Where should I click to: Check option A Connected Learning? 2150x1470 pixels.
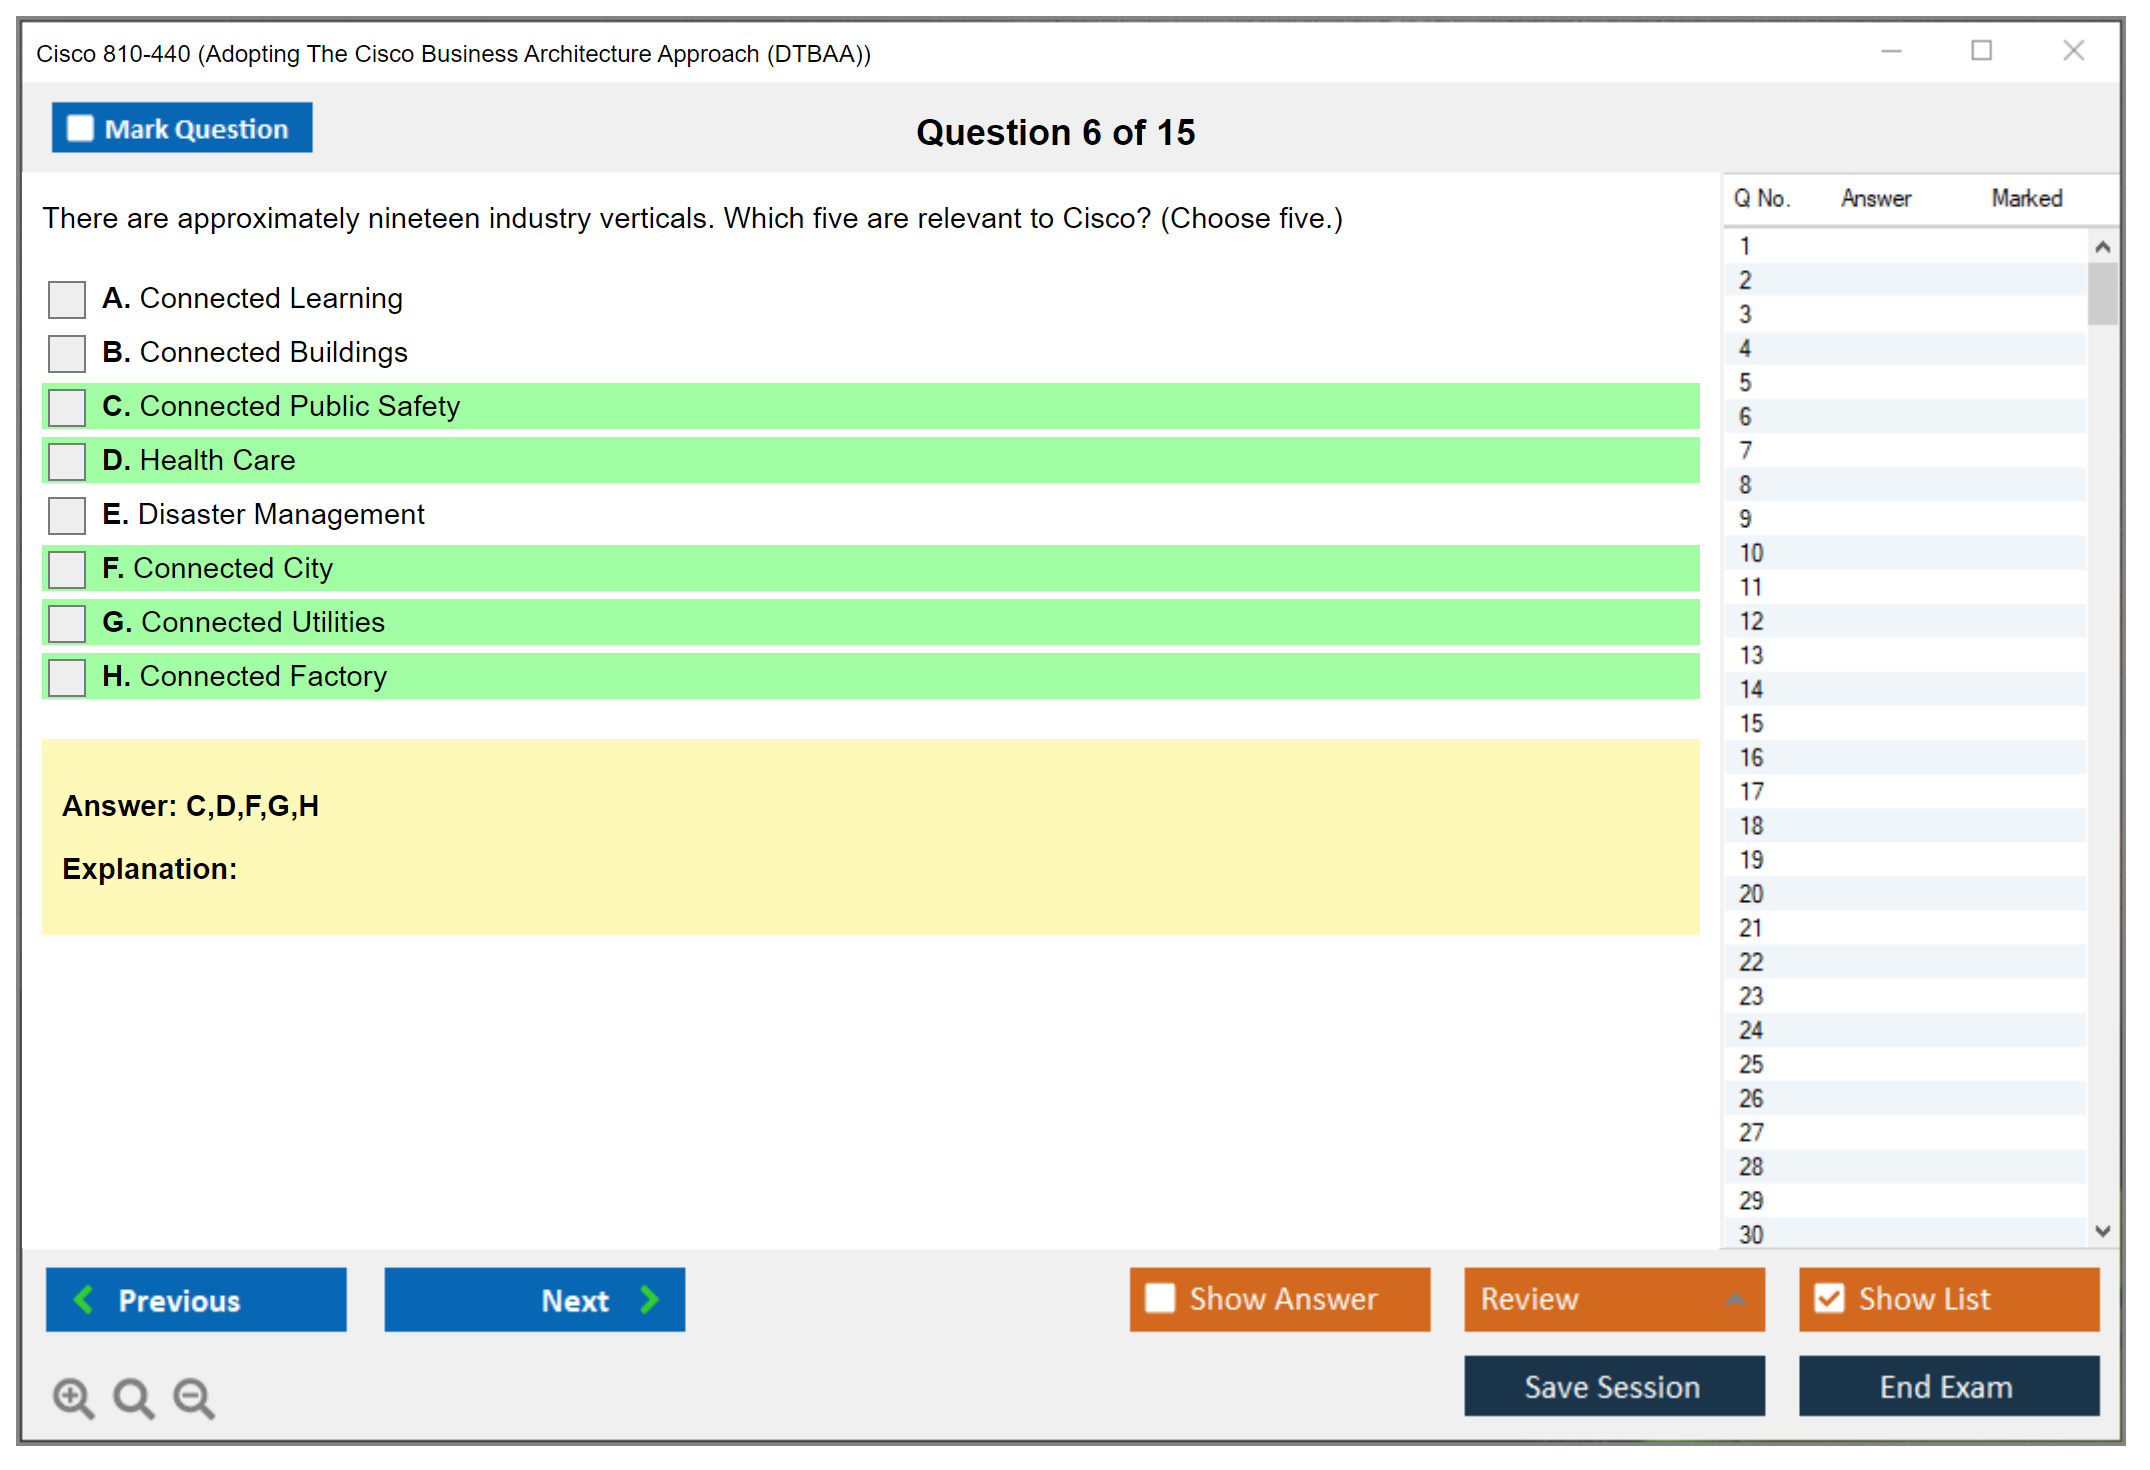click(67, 299)
